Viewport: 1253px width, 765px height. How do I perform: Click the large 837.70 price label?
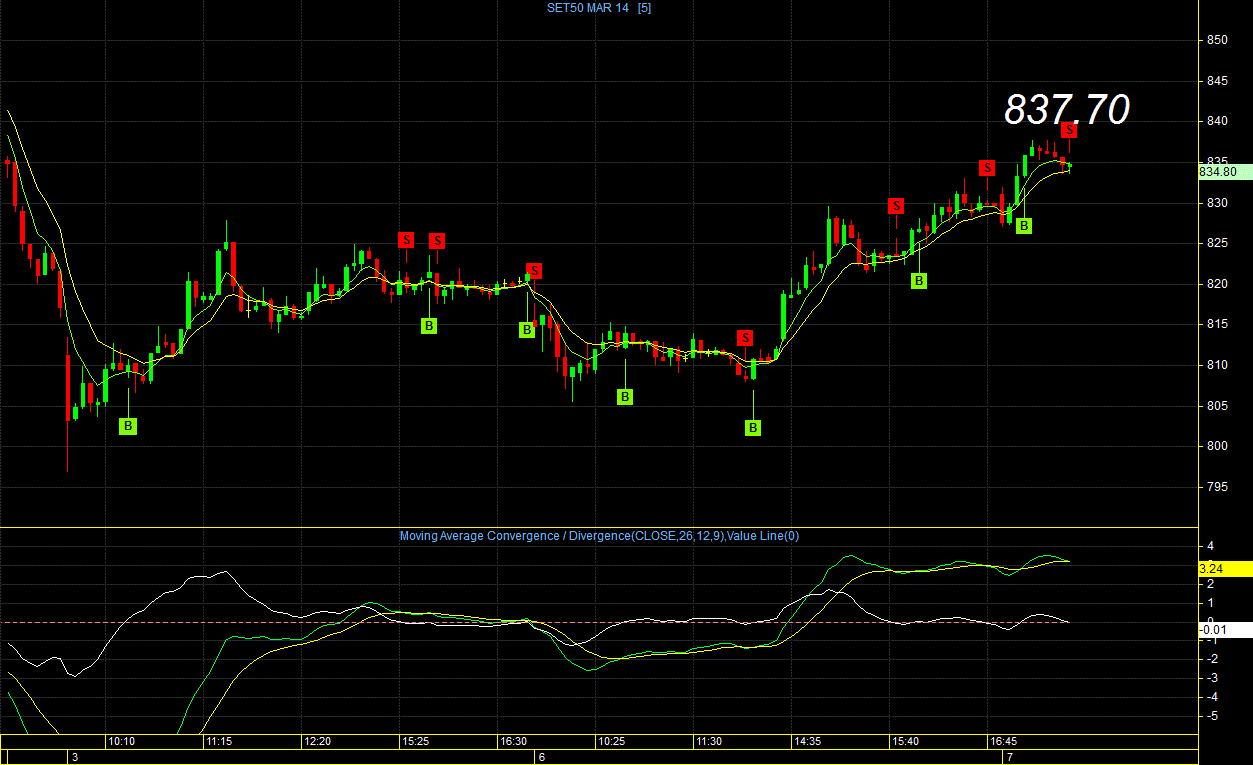tap(1066, 109)
